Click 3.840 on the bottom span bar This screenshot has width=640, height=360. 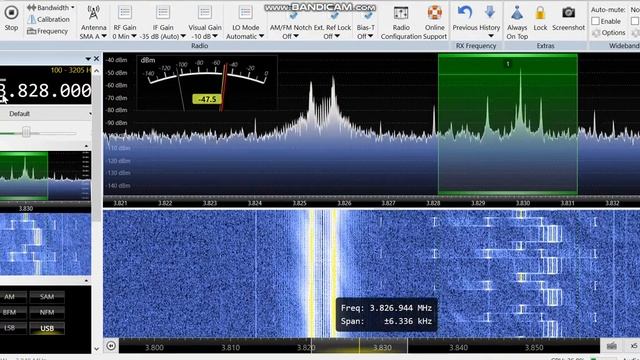click(x=458, y=348)
